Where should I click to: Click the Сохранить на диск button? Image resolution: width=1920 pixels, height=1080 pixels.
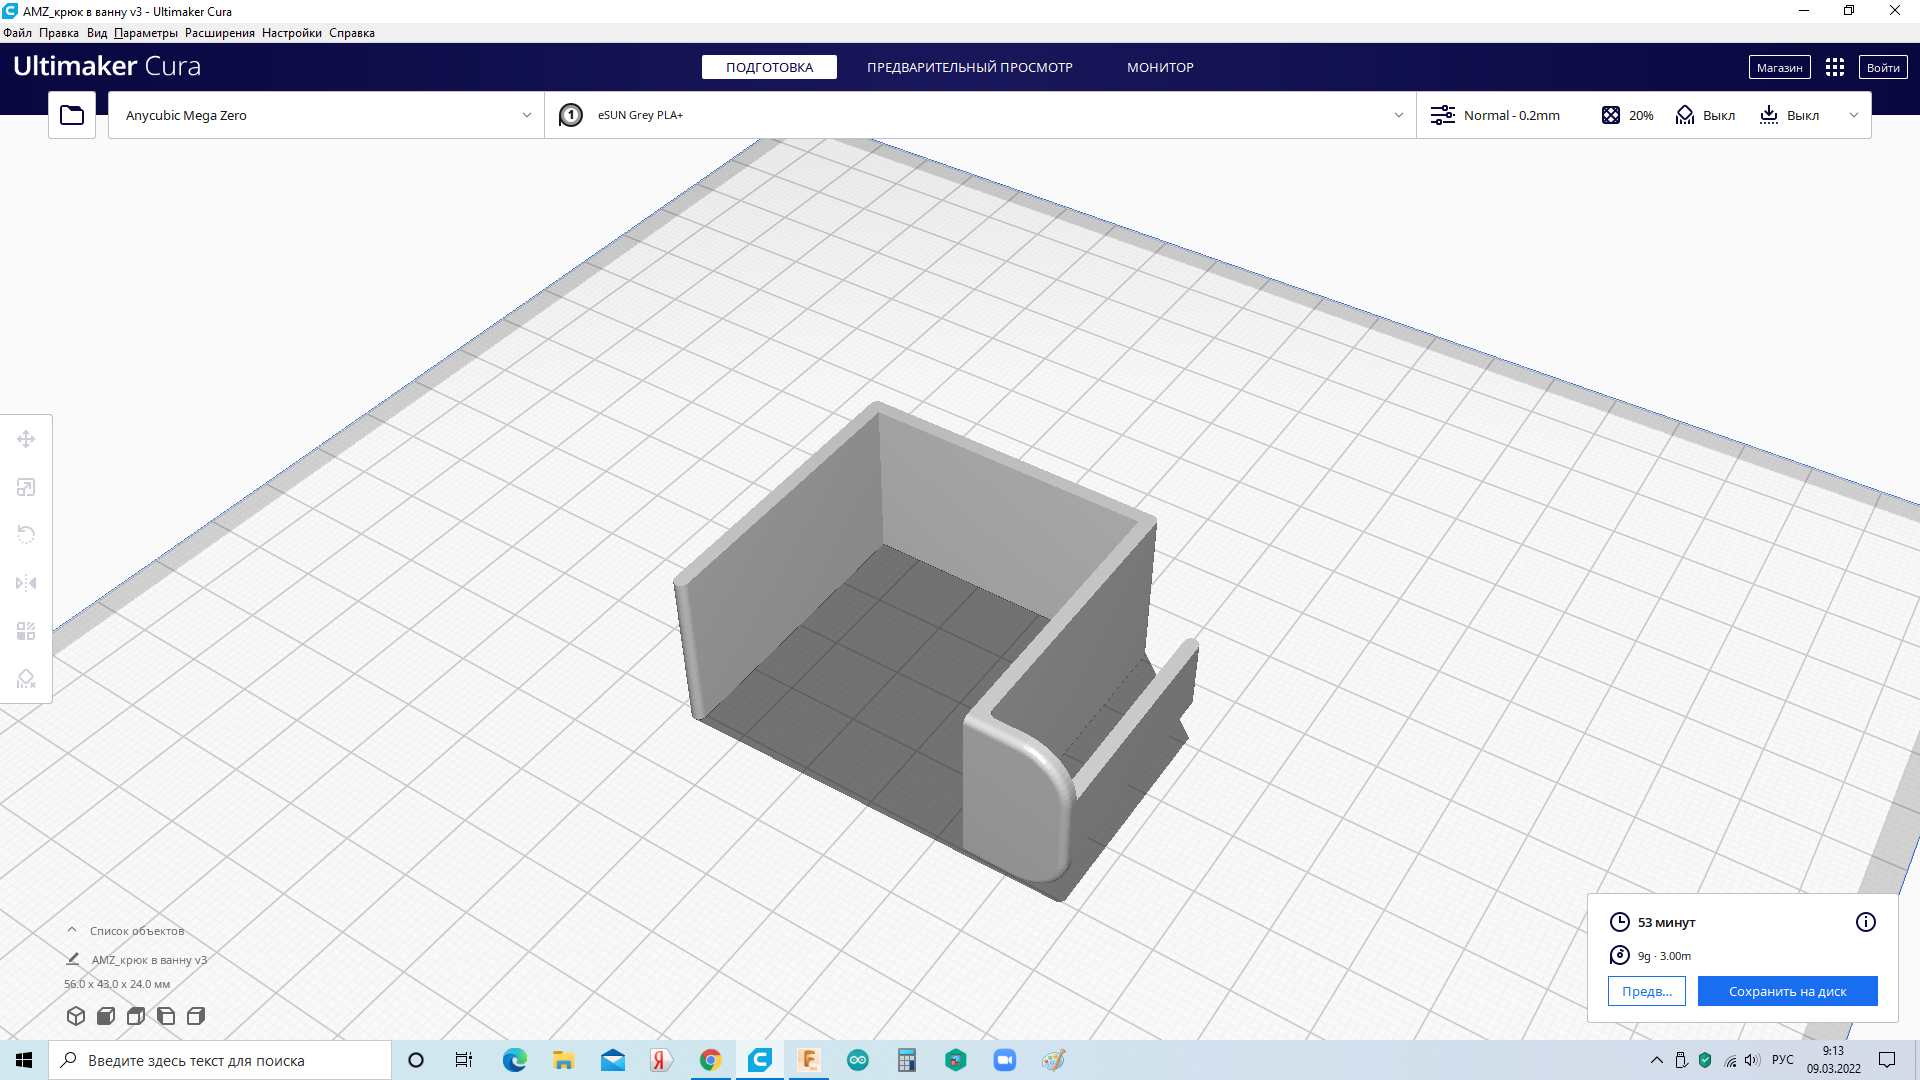[1787, 991]
